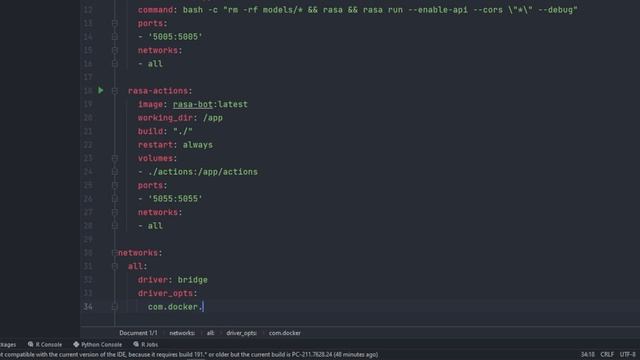Click the 'driver: bridge' line
This screenshot has width=640, height=360.
pyautogui.click(x=173, y=280)
